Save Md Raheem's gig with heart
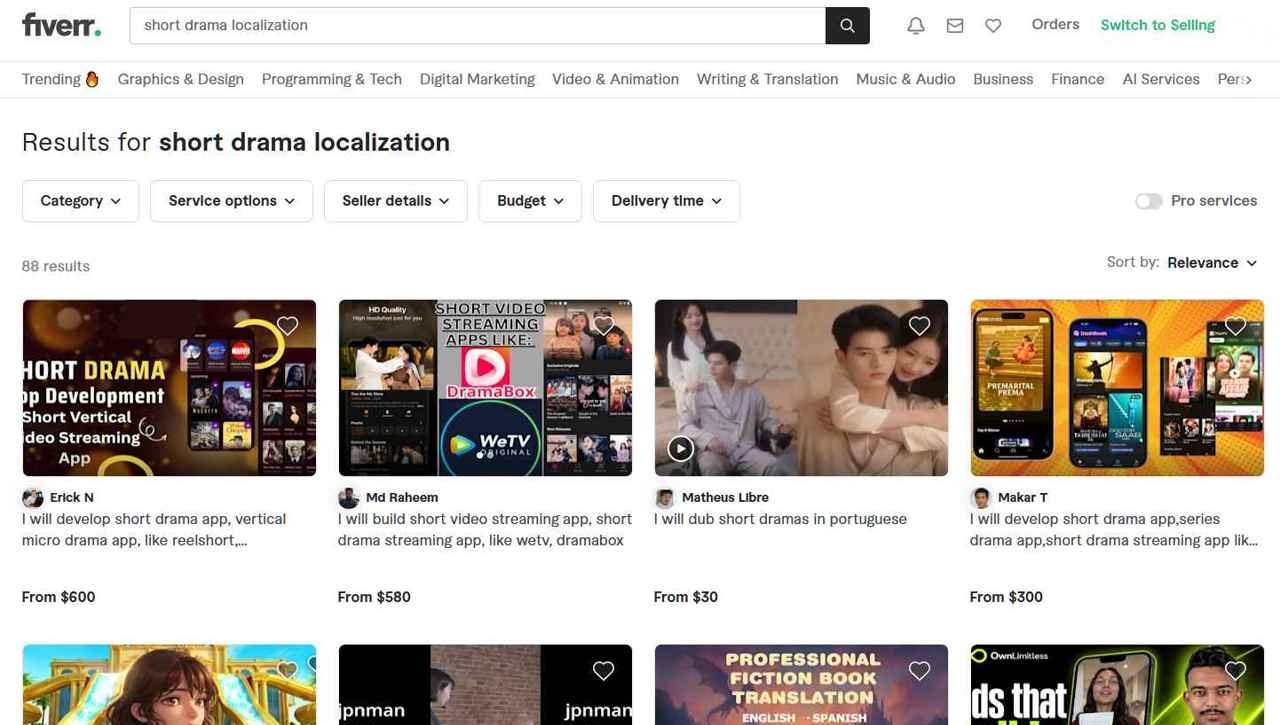 (x=604, y=325)
